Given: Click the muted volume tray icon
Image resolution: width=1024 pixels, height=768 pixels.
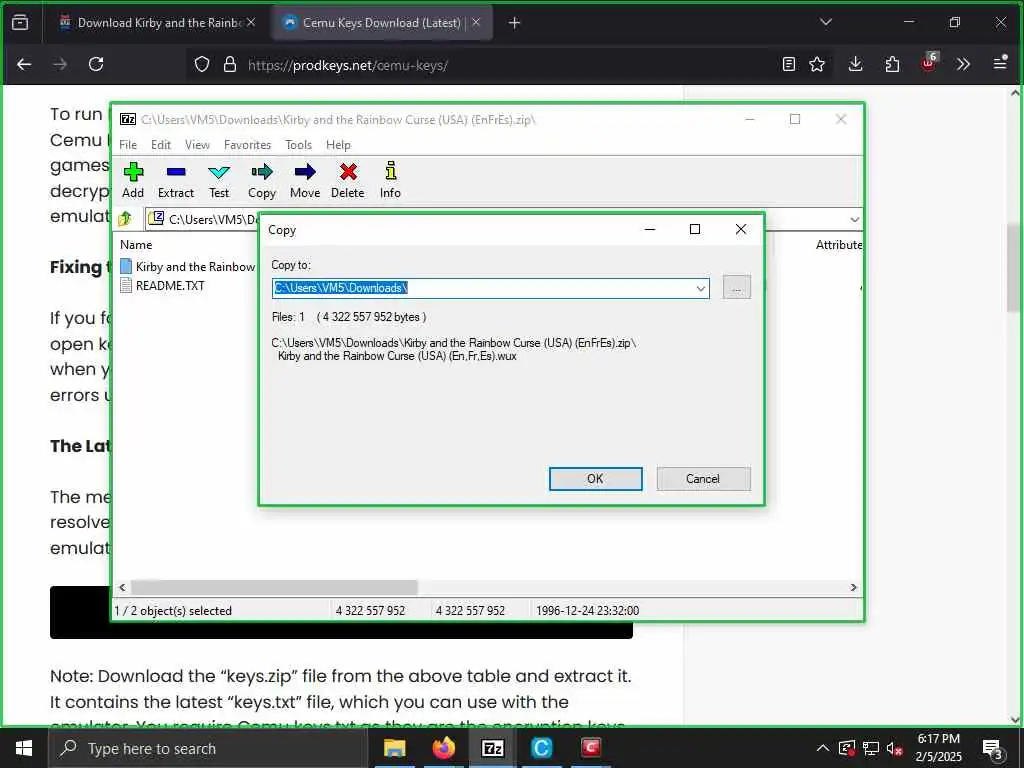Looking at the screenshot, I should (895, 749).
